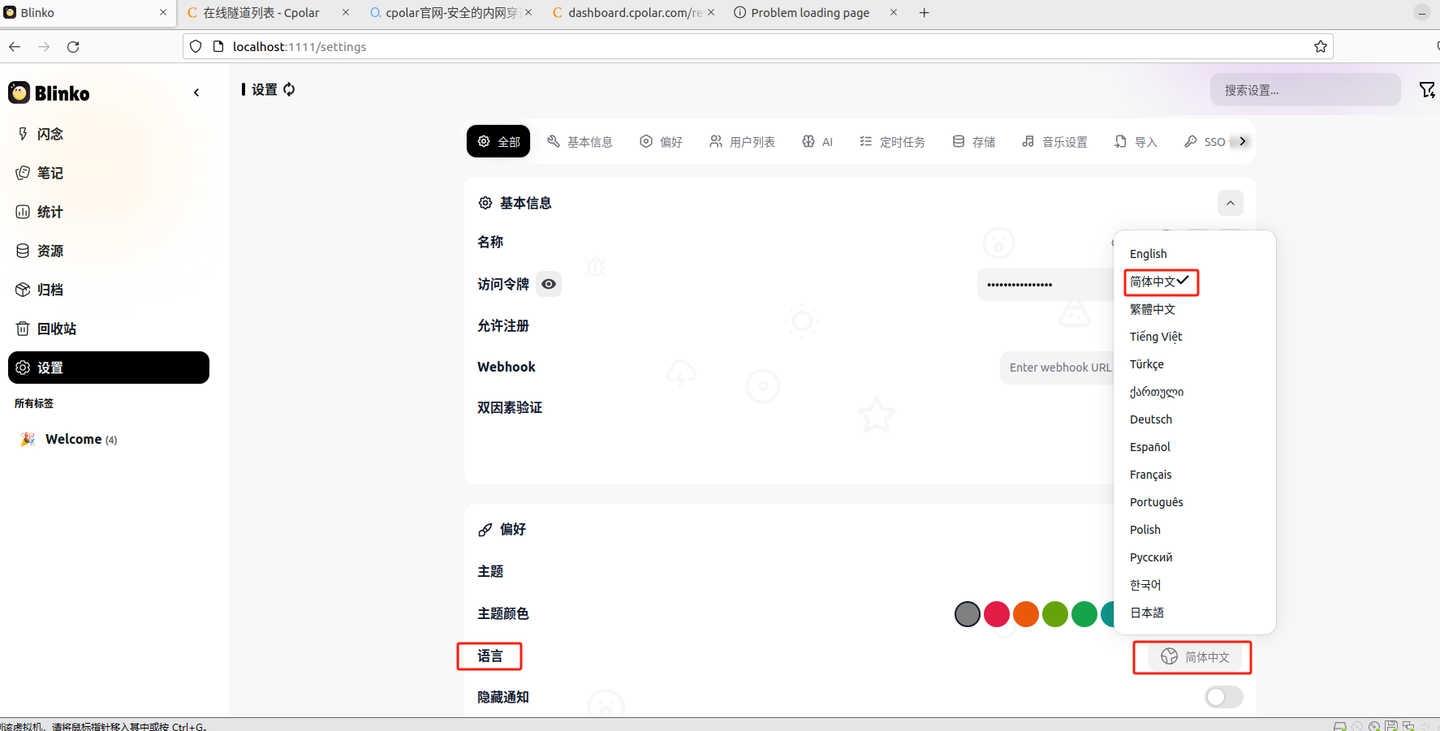Viewport: 1440px width, 731px height.
Task: Open the 统计 statistics page
Action: (50, 211)
